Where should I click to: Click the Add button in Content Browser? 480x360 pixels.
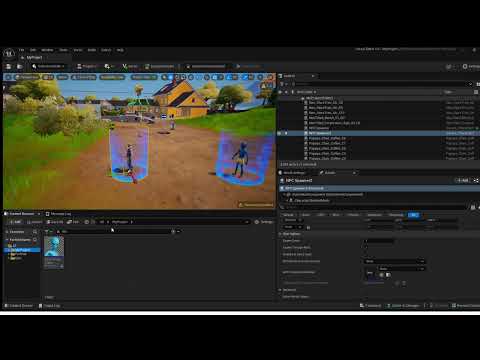pyautogui.click(x=15, y=222)
